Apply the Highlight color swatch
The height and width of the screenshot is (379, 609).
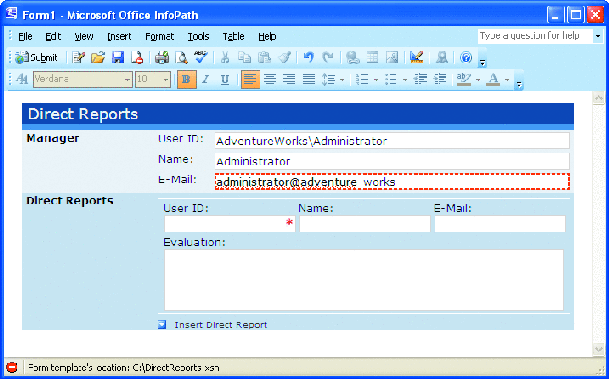pyautogui.click(x=464, y=79)
